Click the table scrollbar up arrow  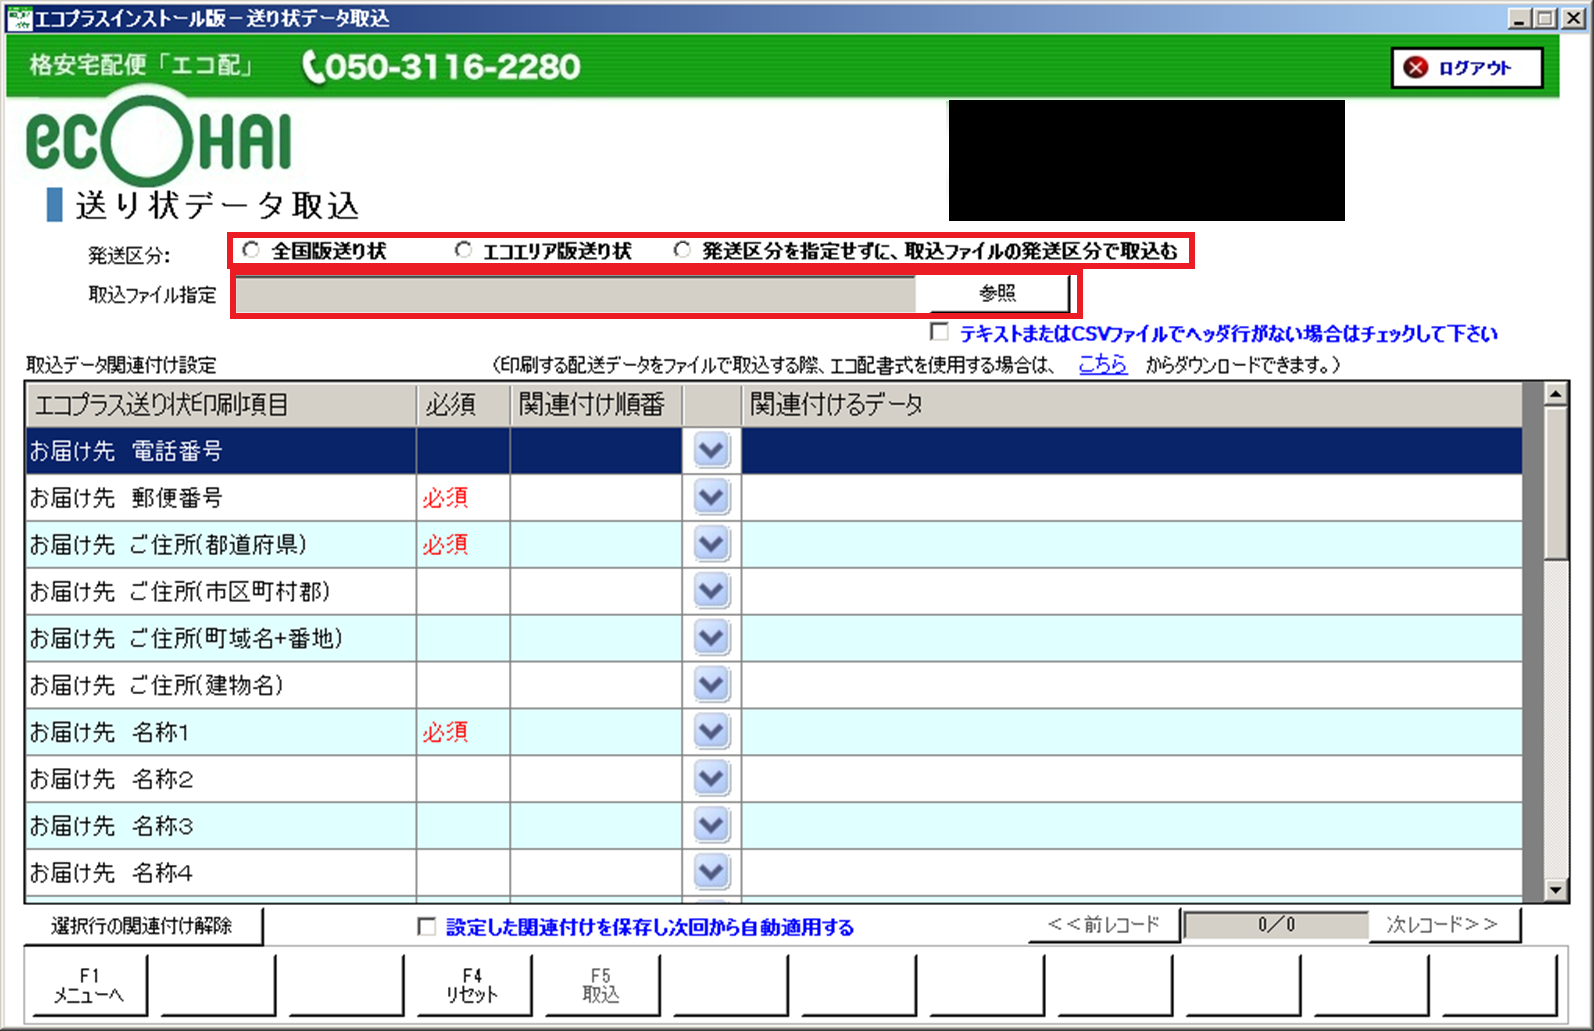point(1555,394)
